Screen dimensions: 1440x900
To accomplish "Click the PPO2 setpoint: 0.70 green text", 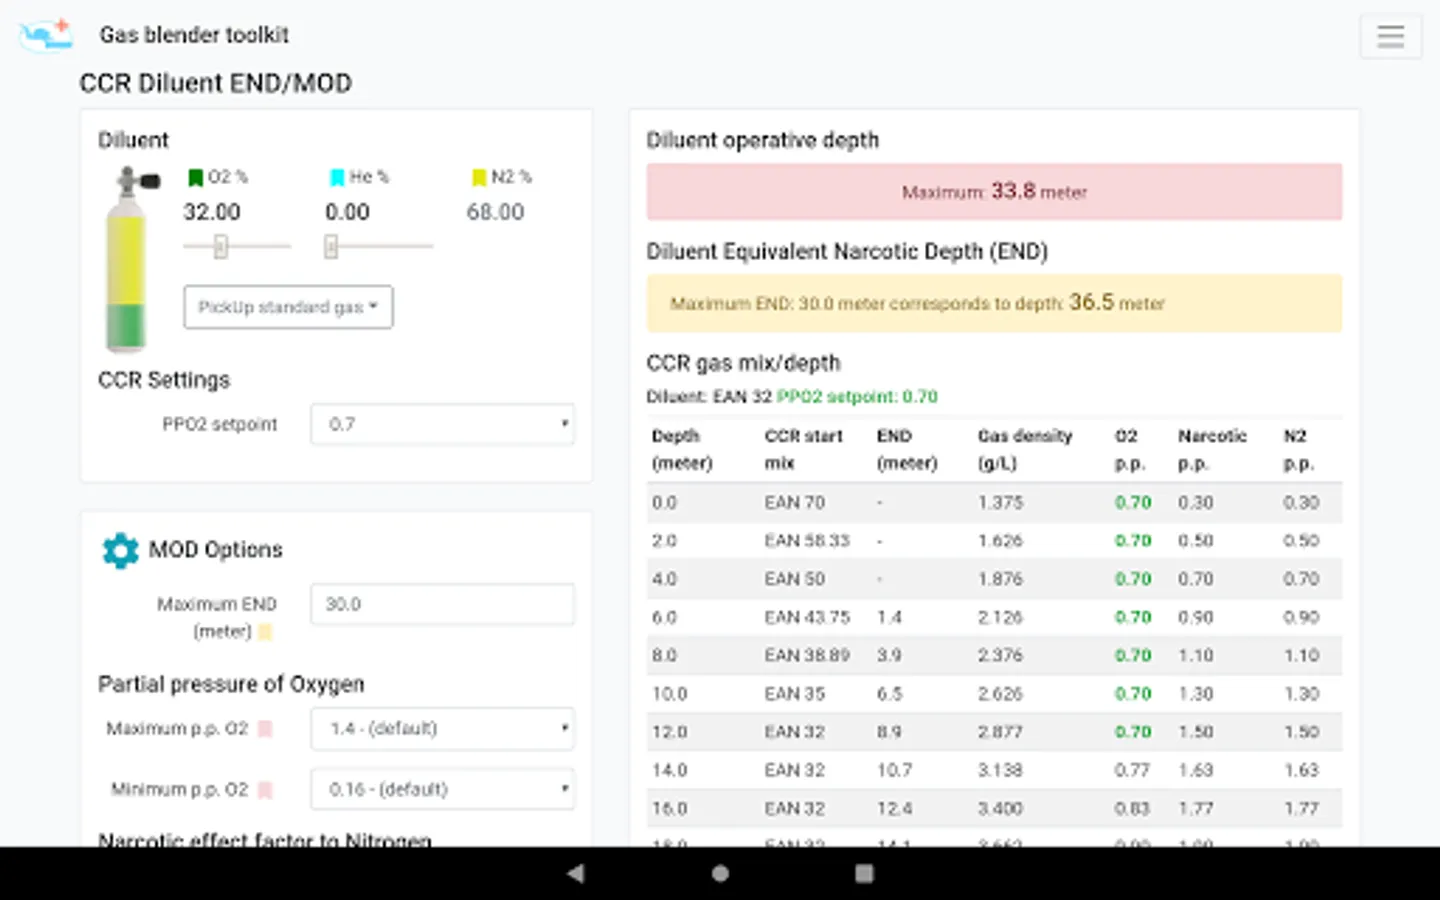I will click(x=857, y=397).
